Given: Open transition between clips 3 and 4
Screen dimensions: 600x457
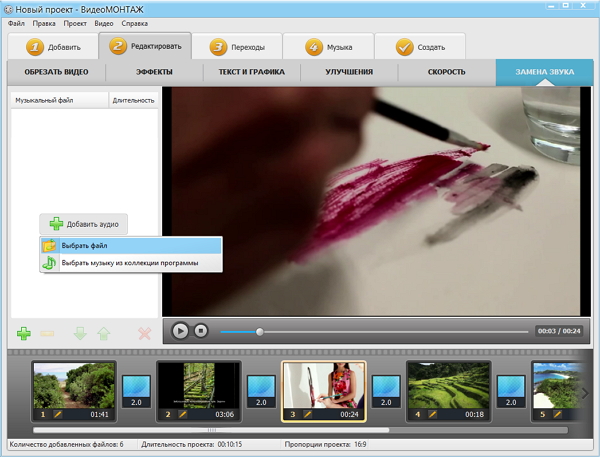Looking at the screenshot, I should pos(386,391).
